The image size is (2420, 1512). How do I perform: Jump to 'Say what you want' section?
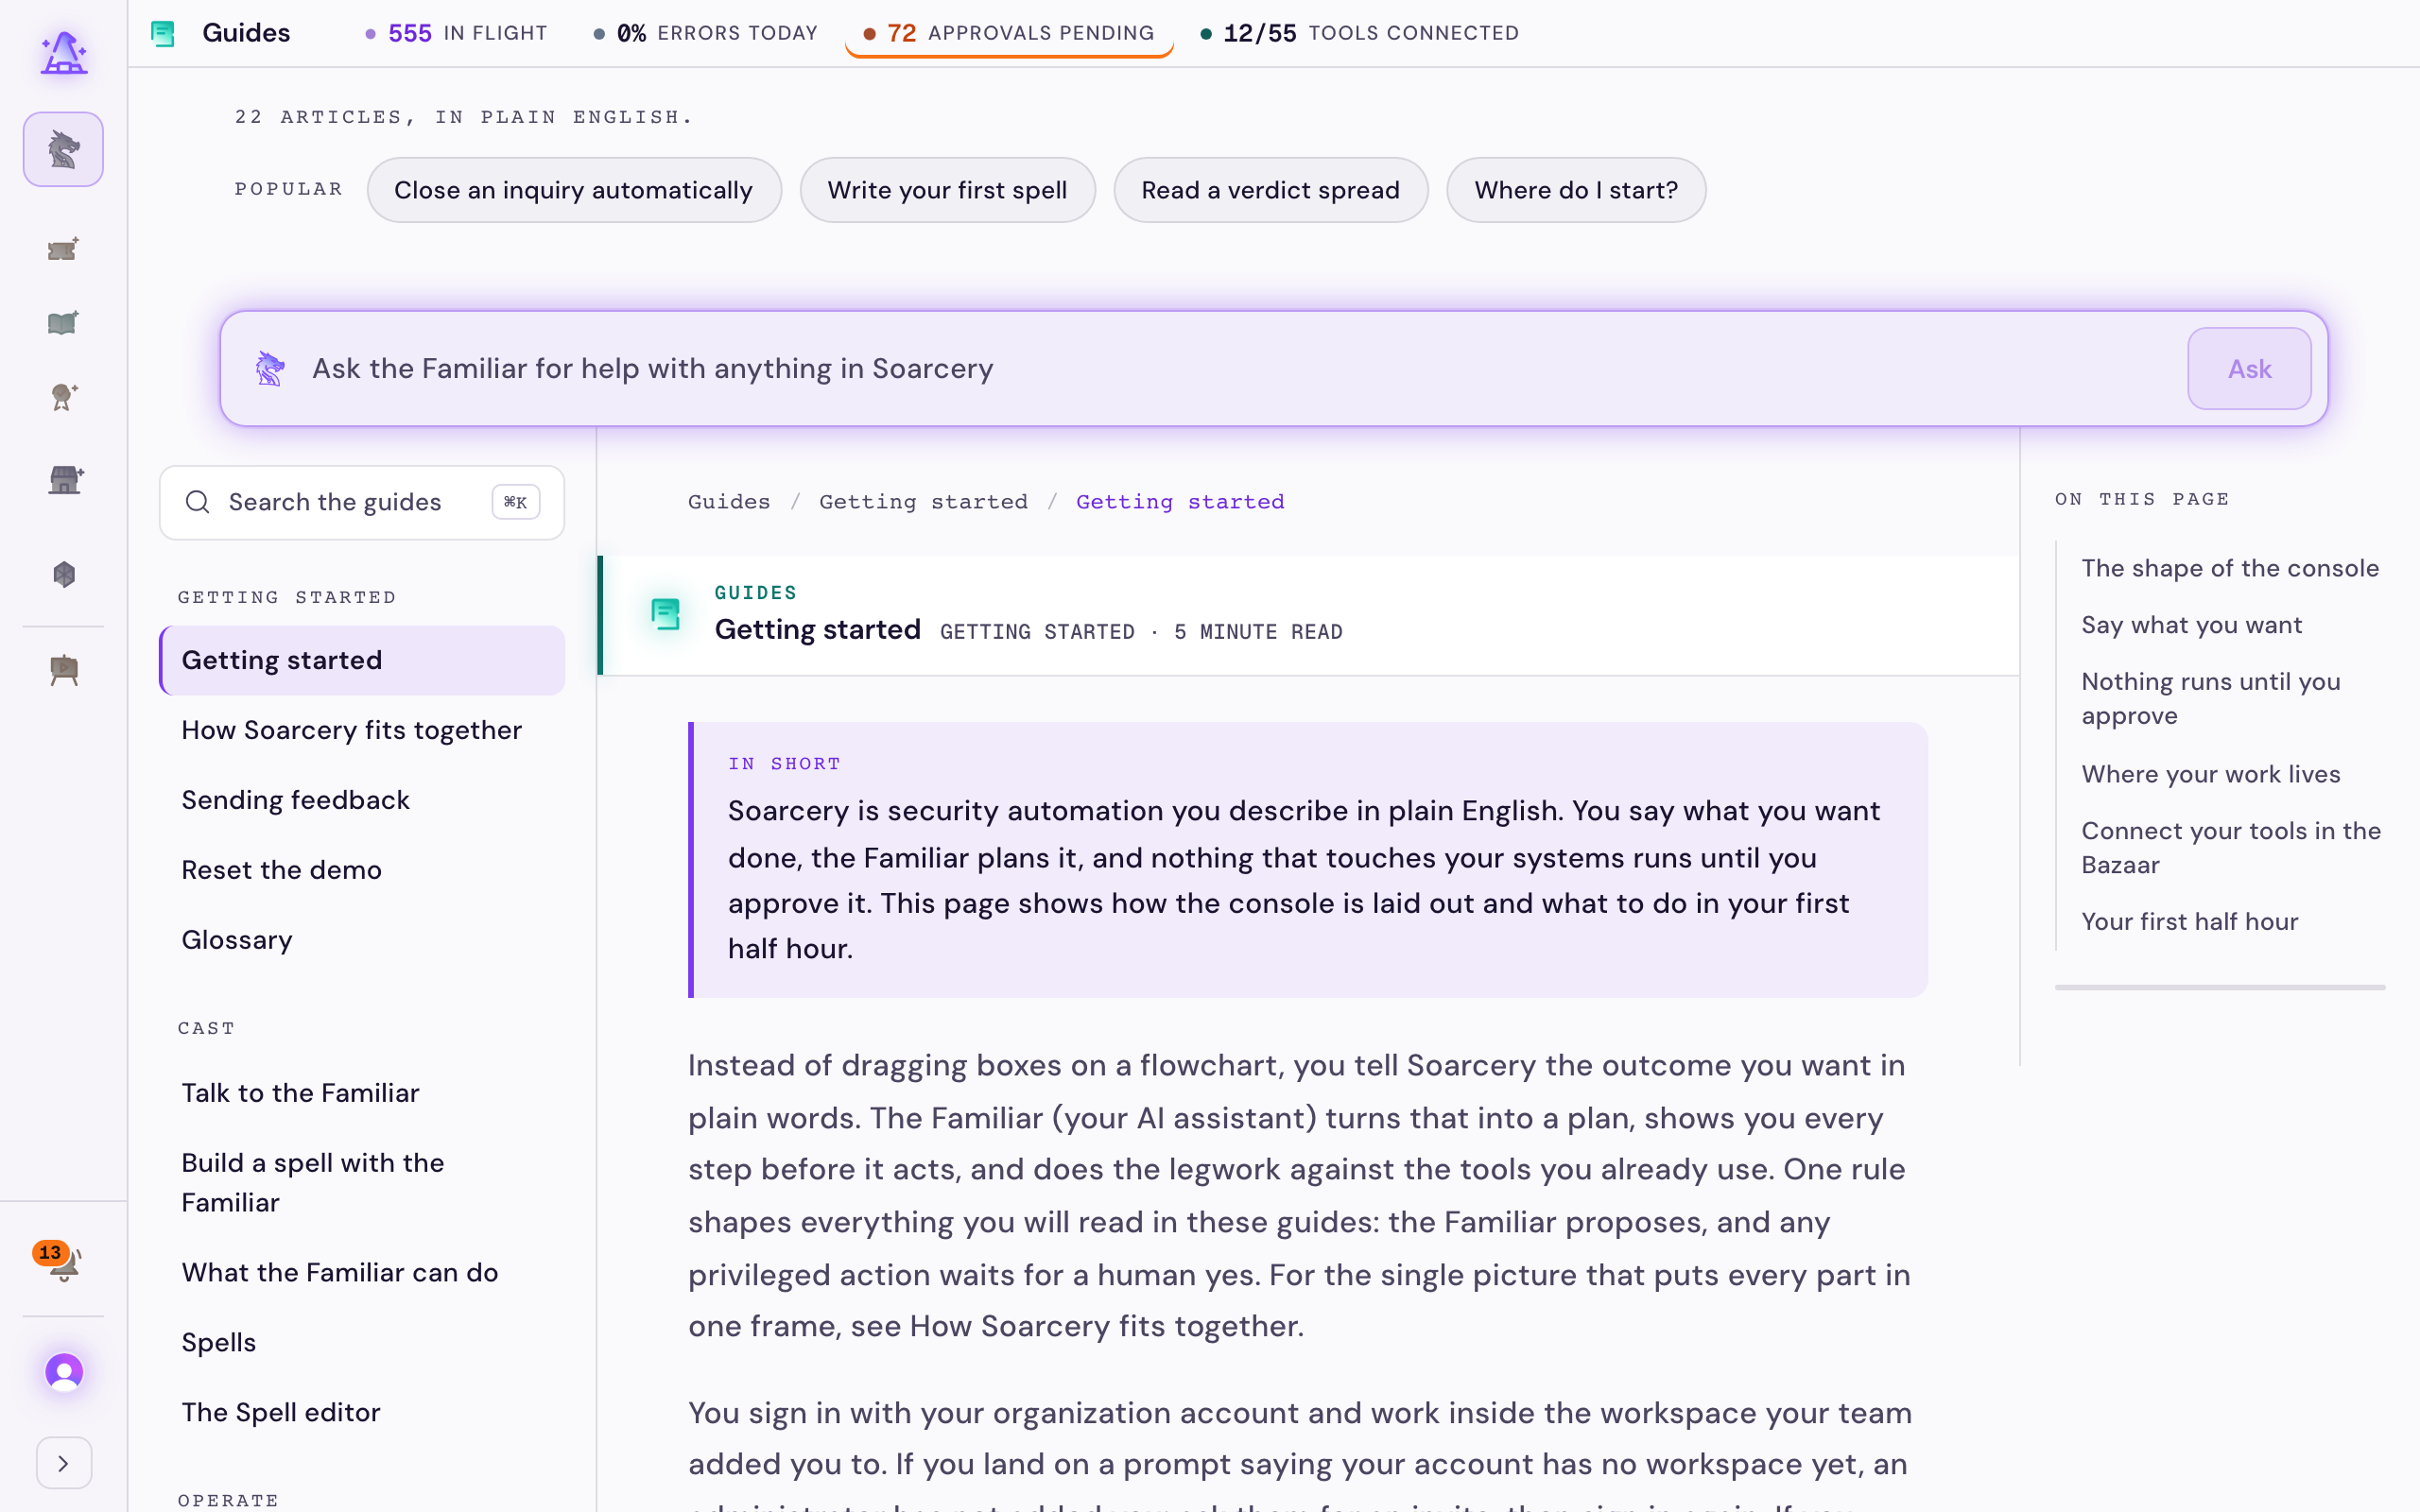point(2192,625)
